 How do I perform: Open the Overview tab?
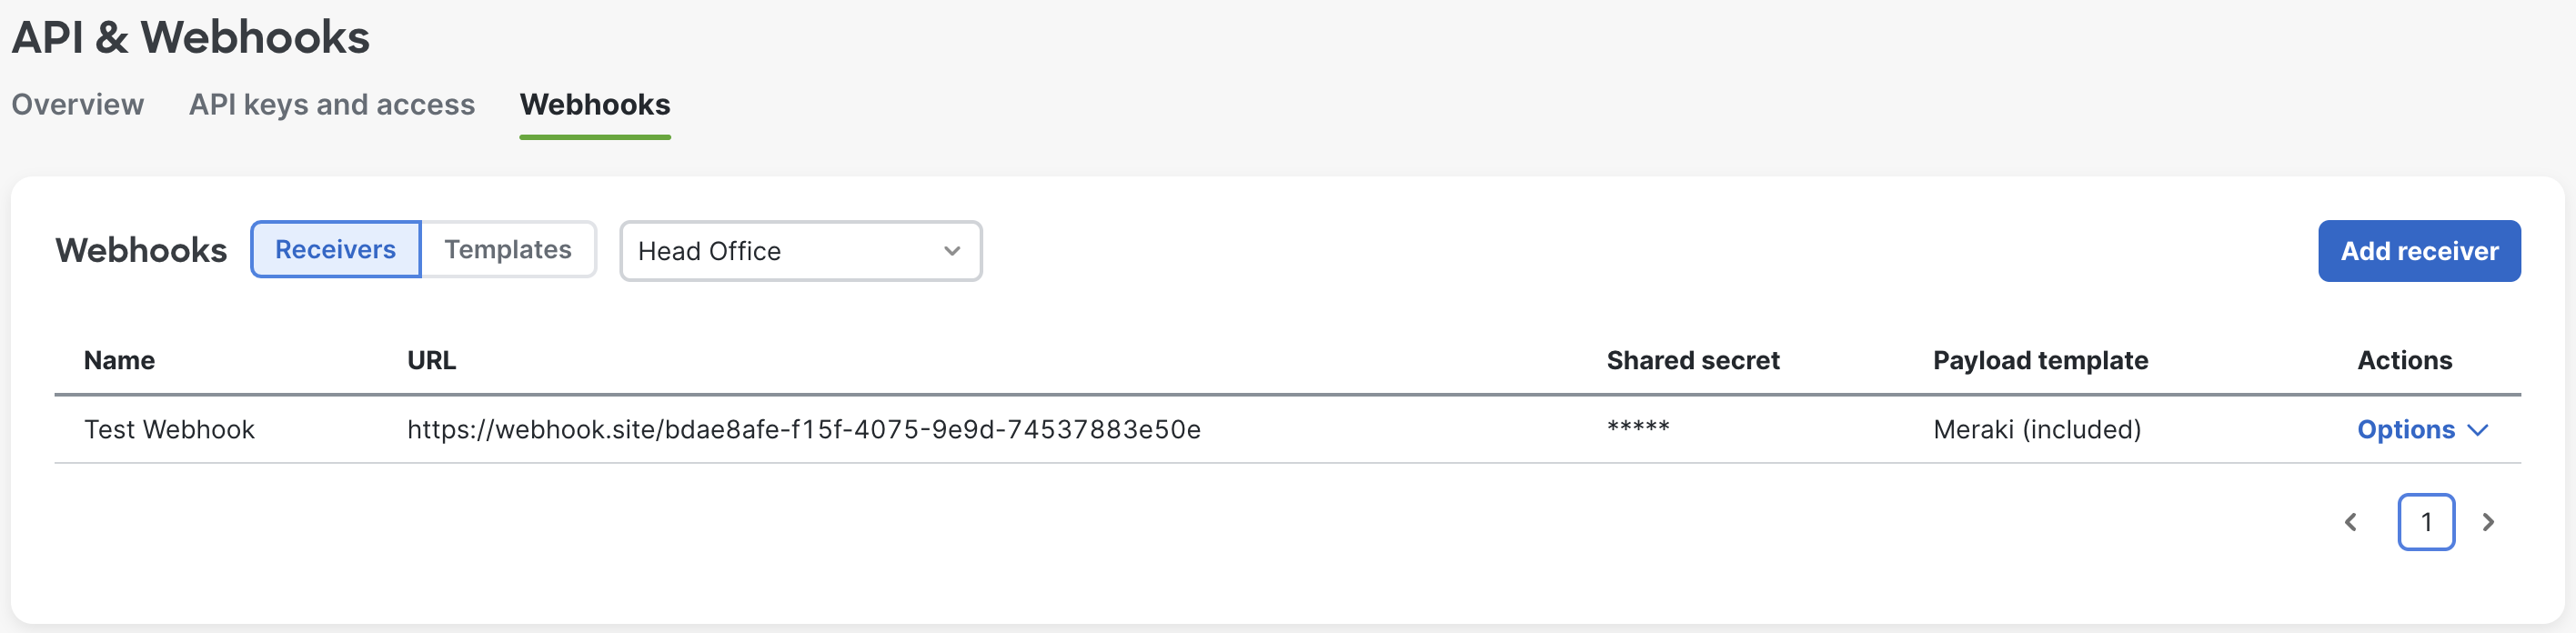click(x=77, y=104)
